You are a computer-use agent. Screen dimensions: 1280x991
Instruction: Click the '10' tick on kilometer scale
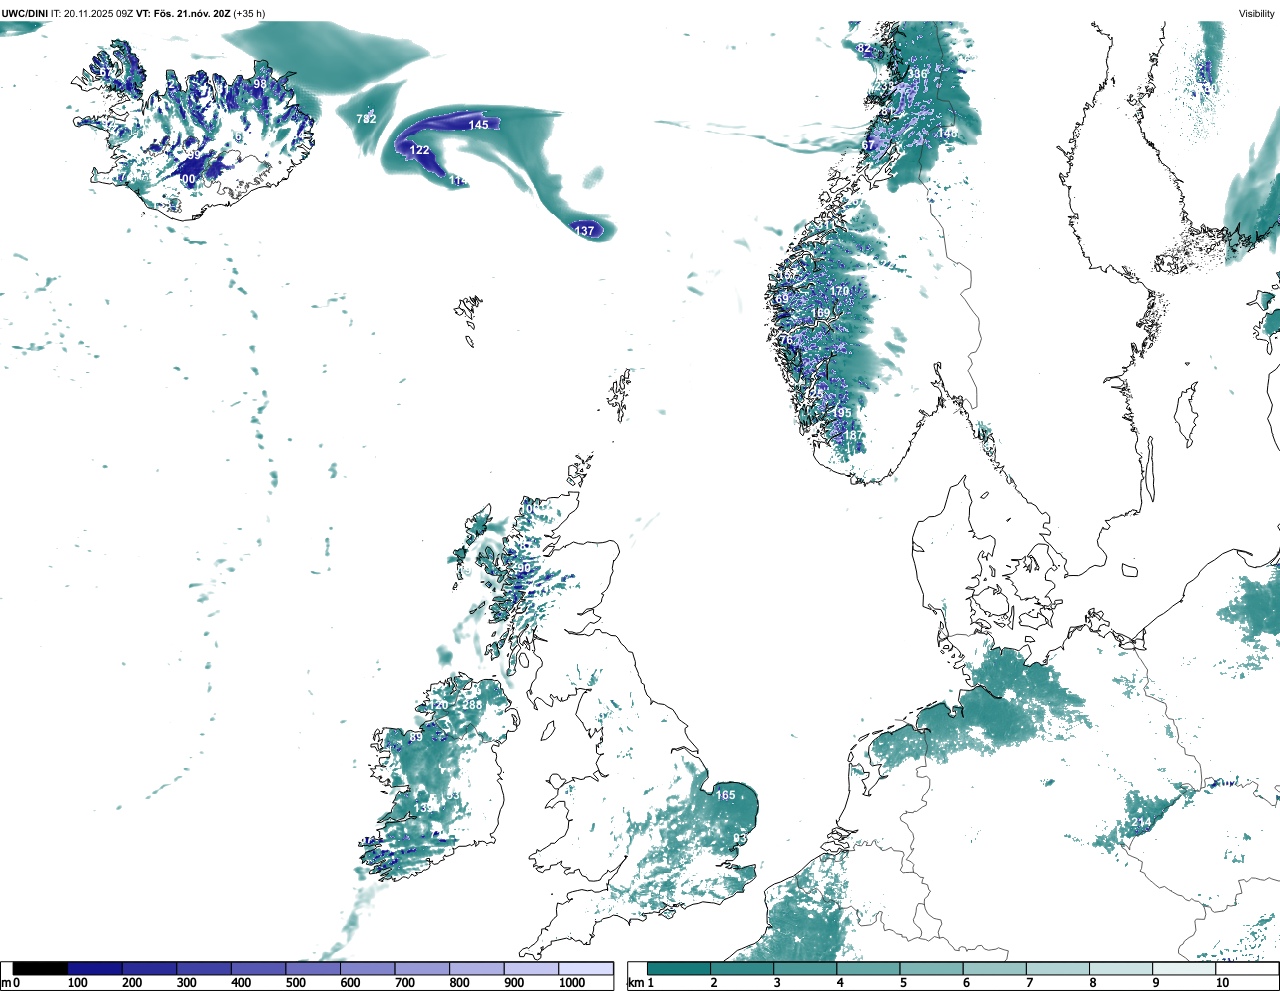coord(1222,983)
